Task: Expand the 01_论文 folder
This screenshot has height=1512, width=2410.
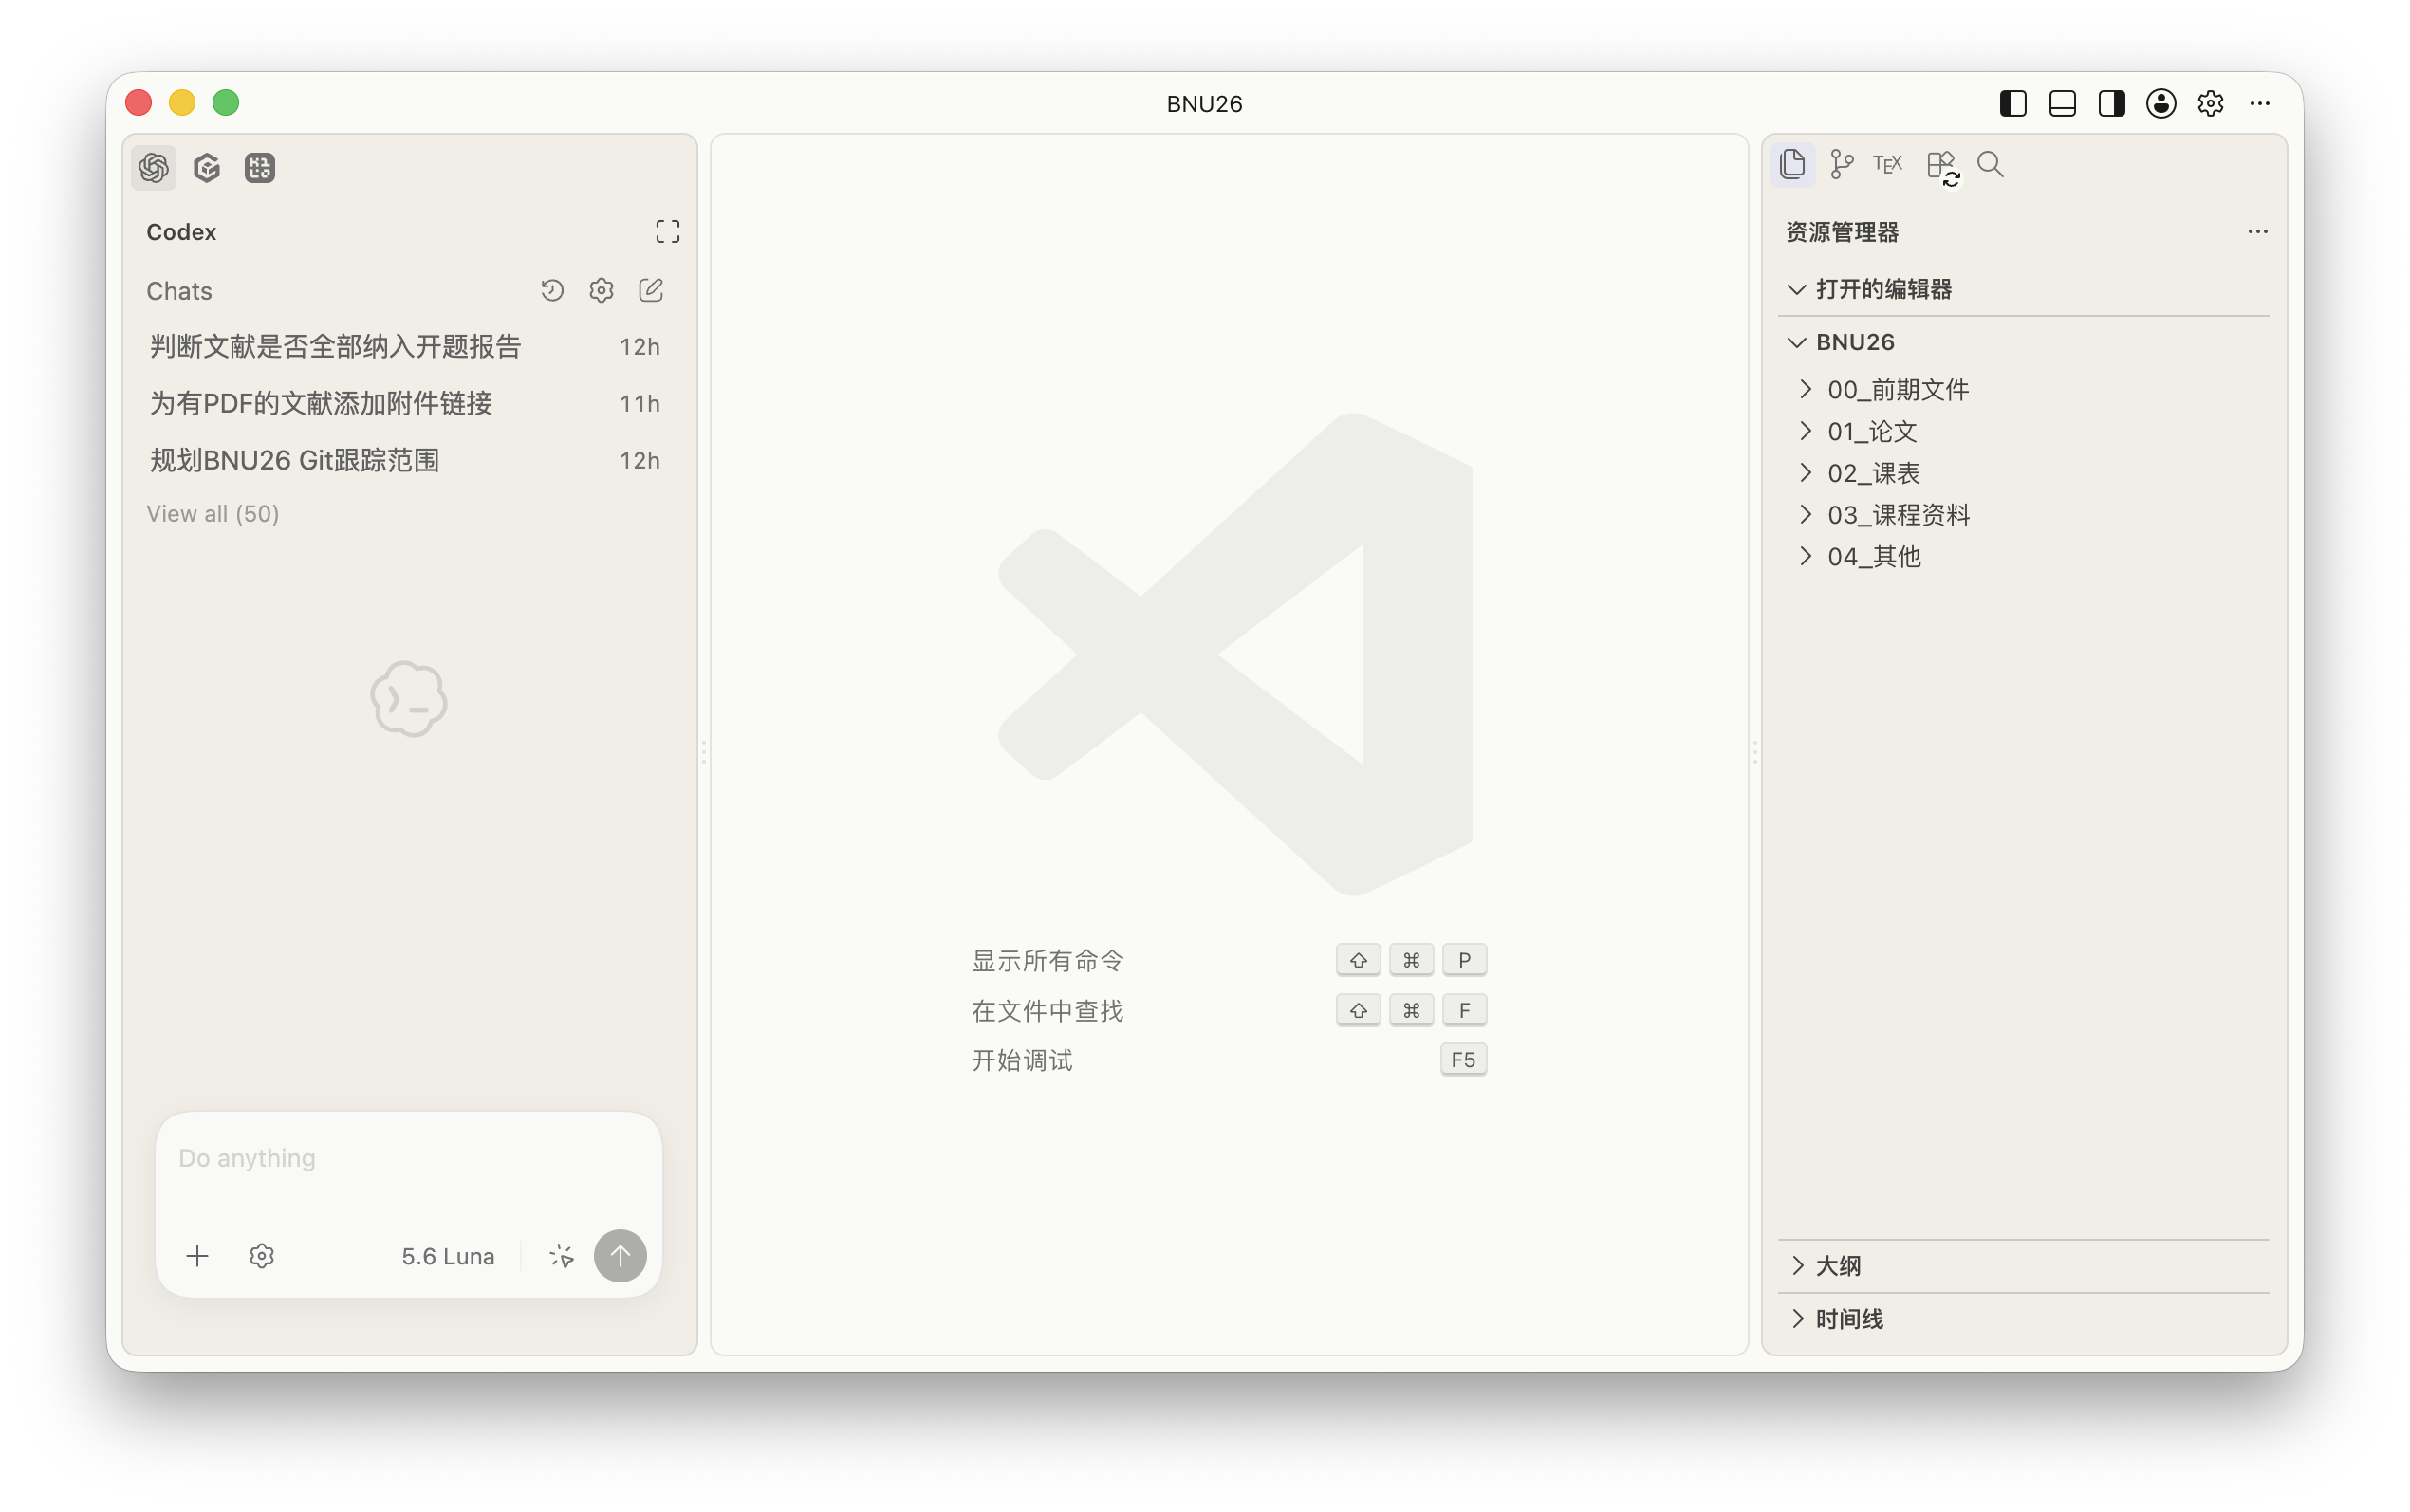Action: pos(2024,431)
